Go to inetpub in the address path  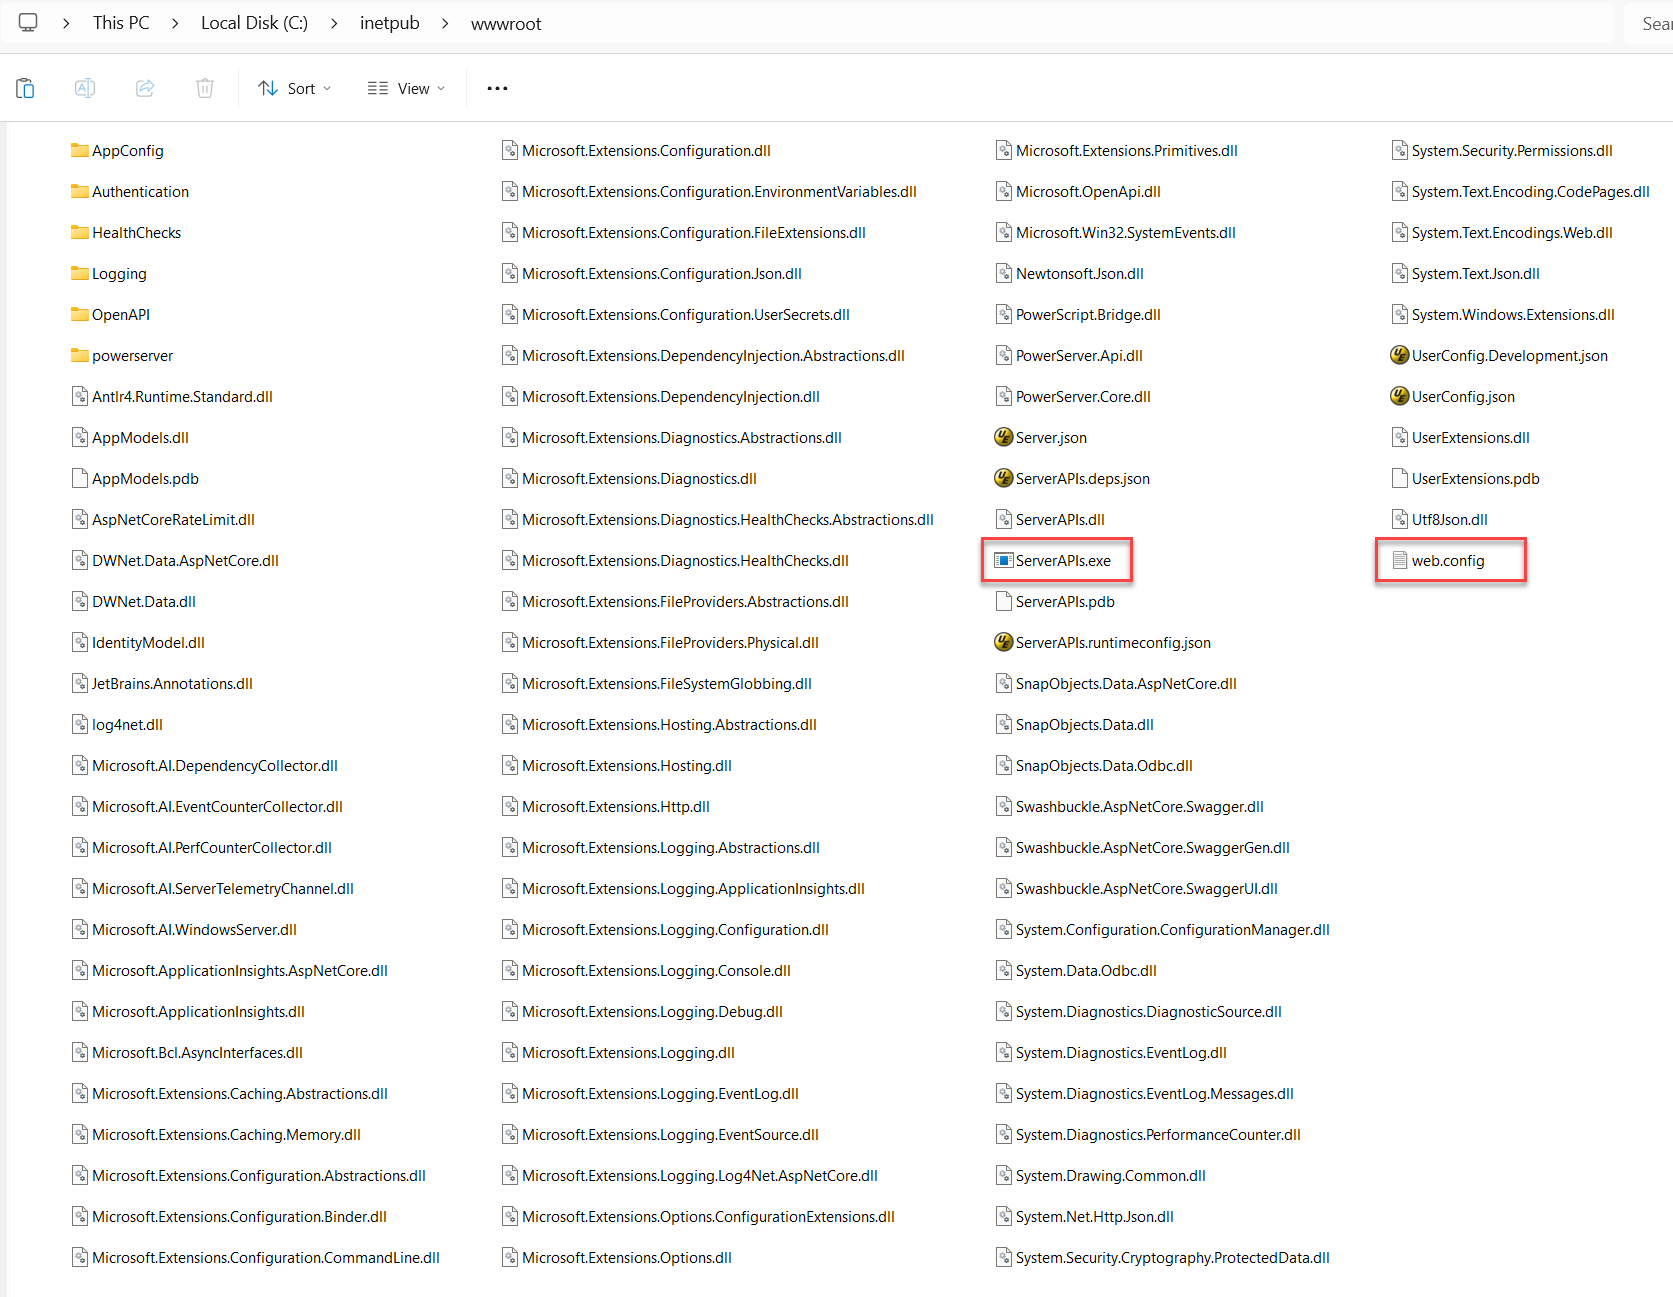[x=389, y=23]
